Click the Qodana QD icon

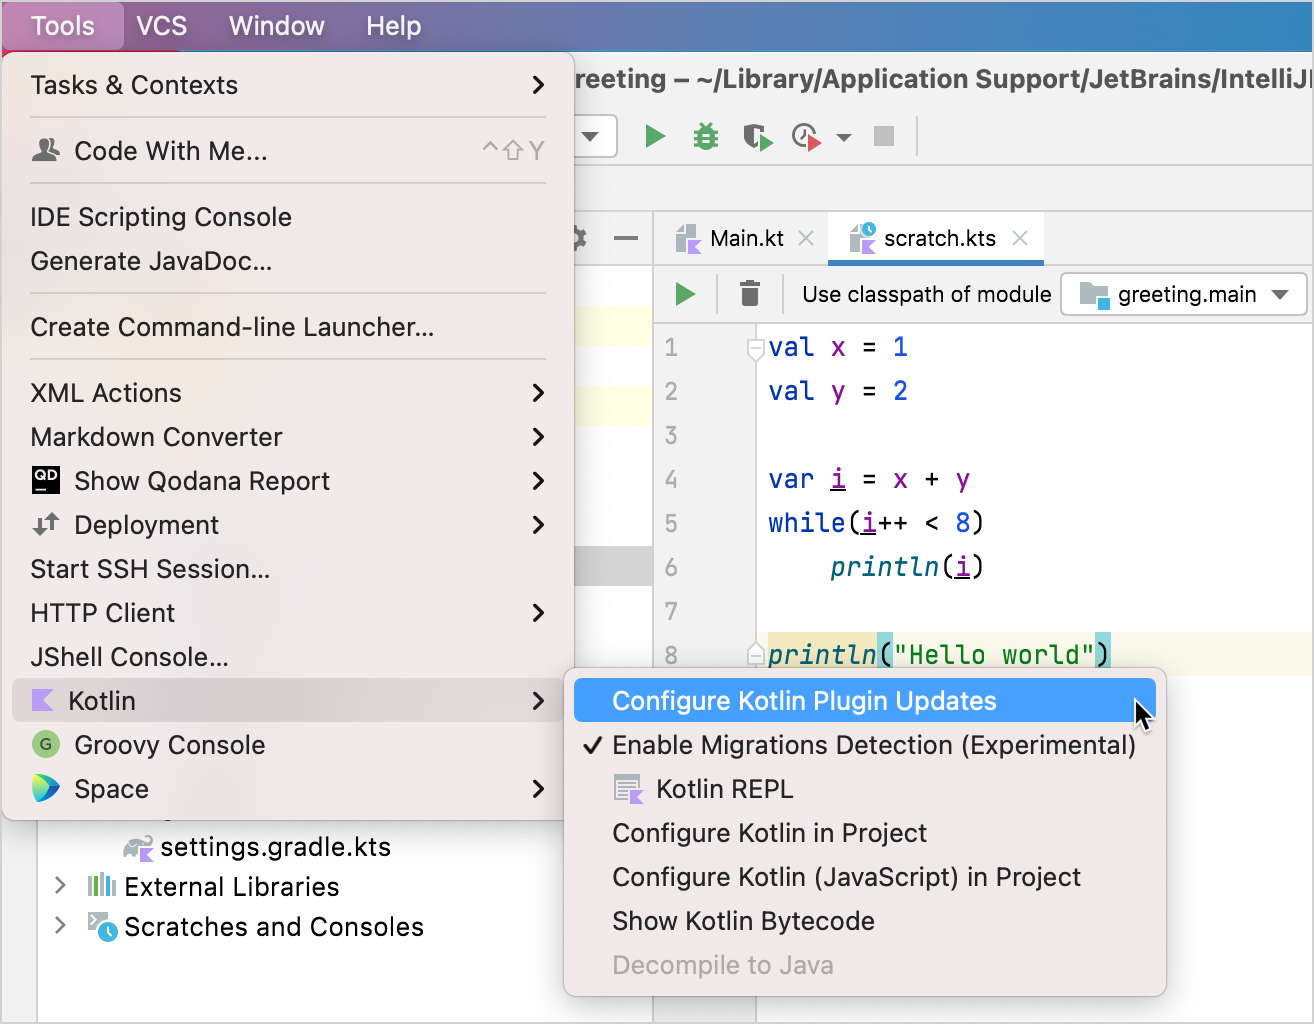(46, 480)
